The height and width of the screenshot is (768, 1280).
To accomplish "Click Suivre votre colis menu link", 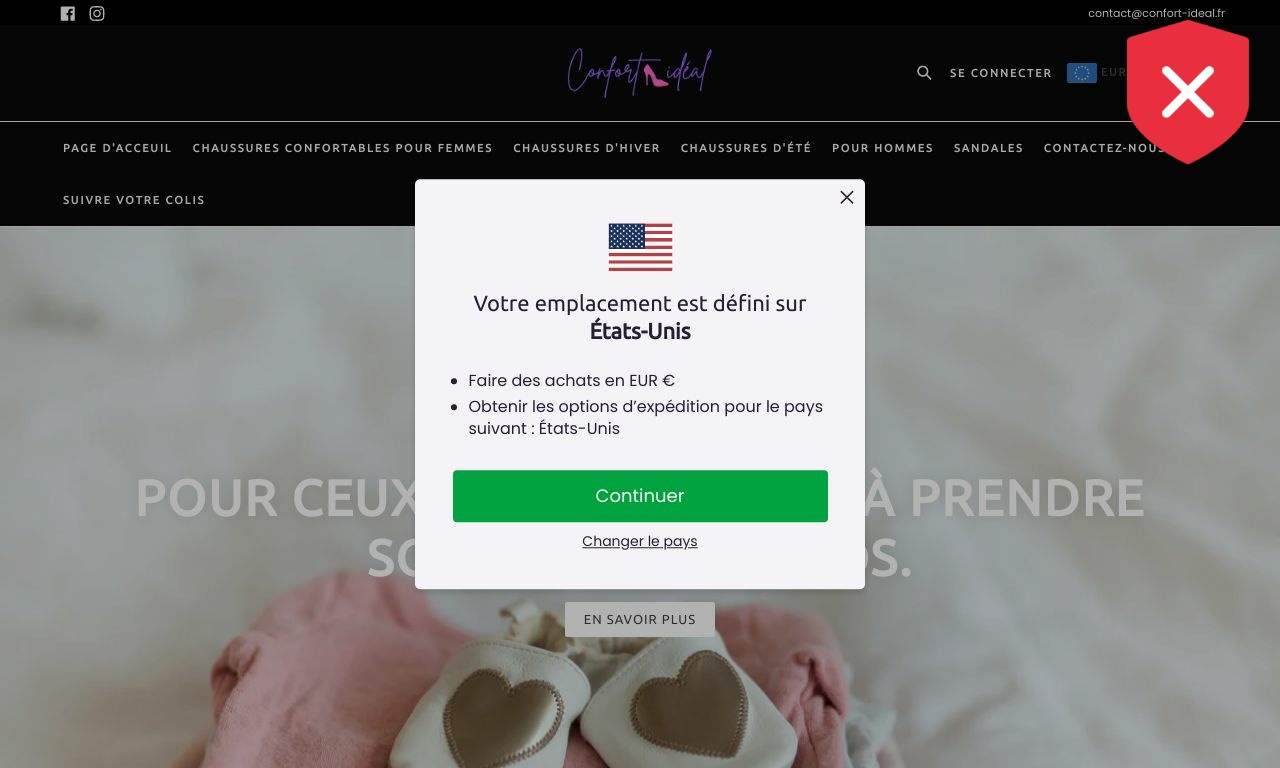I will [x=134, y=200].
